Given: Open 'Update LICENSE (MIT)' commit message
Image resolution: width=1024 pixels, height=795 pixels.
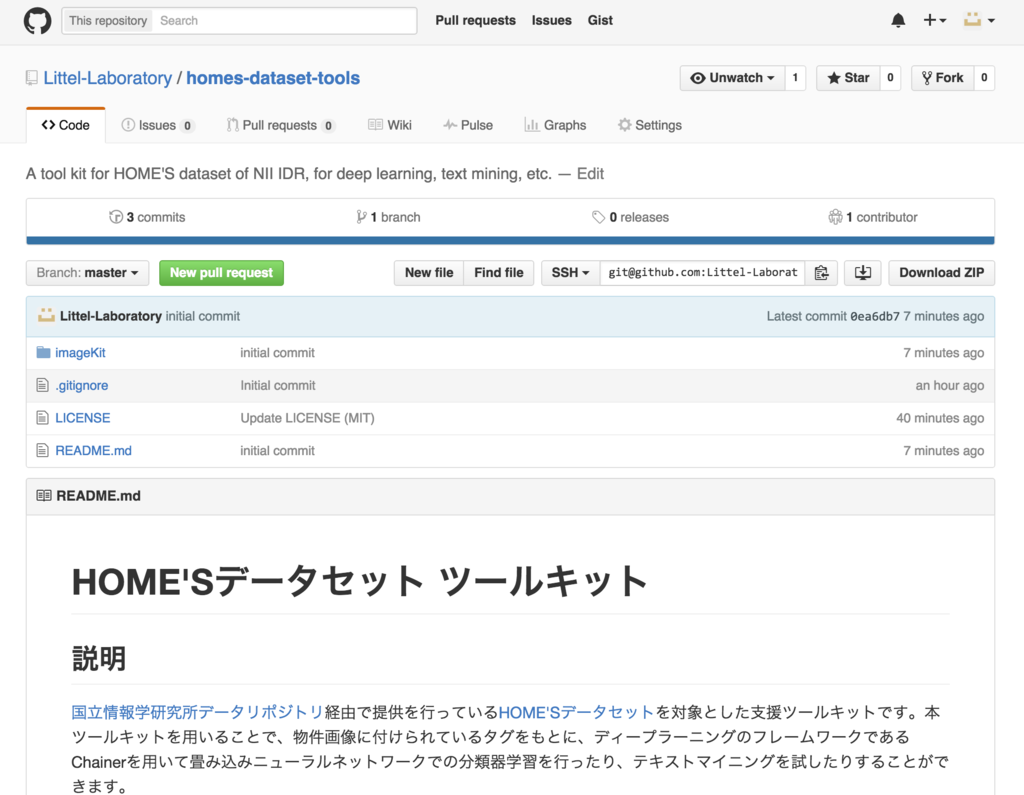Looking at the screenshot, I should pyautogui.click(x=308, y=418).
